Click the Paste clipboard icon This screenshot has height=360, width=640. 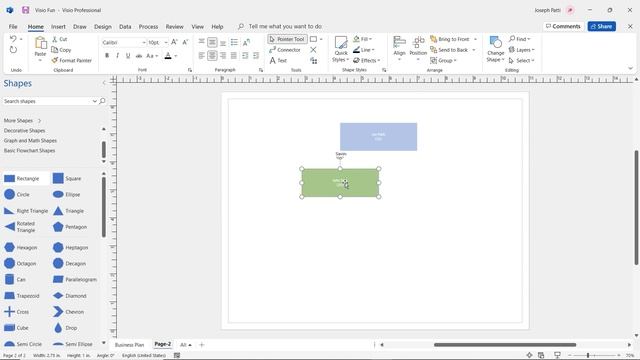40,43
